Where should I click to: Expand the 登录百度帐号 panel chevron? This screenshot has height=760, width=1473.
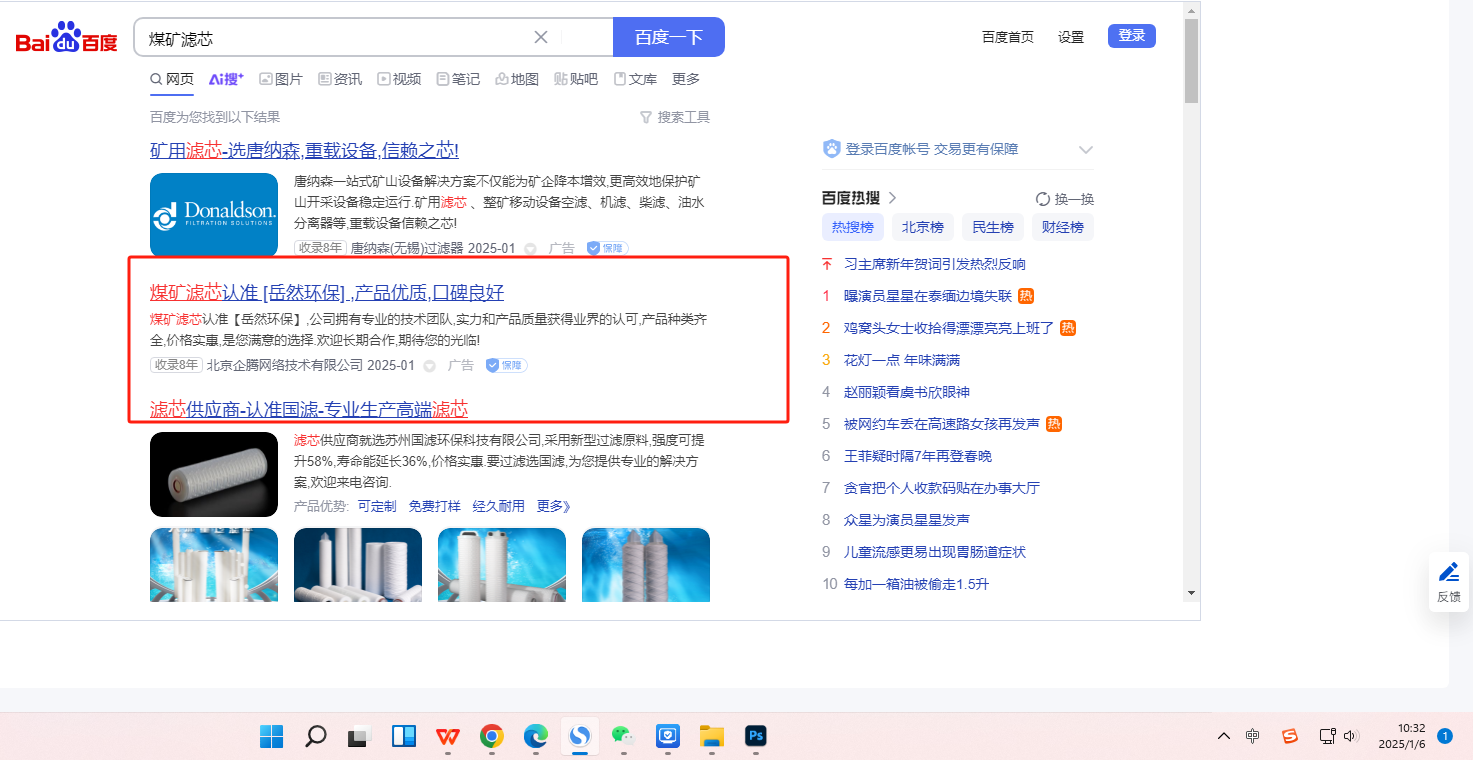pos(1086,150)
